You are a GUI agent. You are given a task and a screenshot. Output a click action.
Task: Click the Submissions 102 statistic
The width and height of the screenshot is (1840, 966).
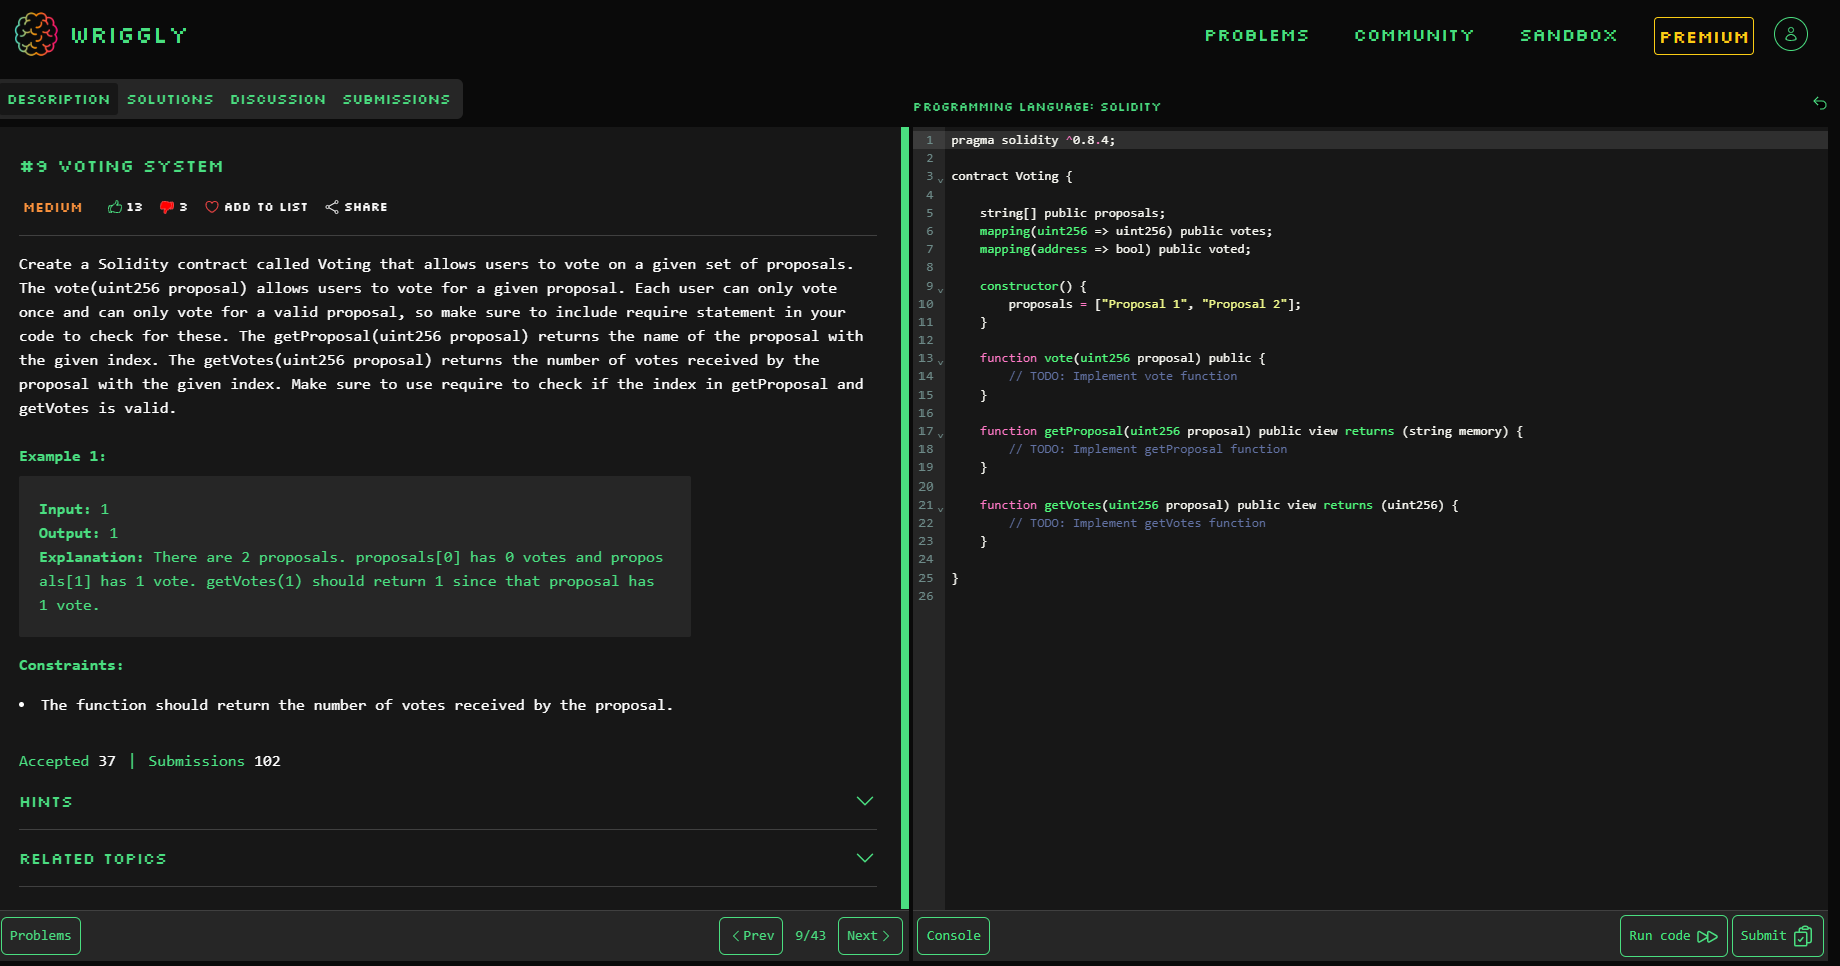coord(214,761)
